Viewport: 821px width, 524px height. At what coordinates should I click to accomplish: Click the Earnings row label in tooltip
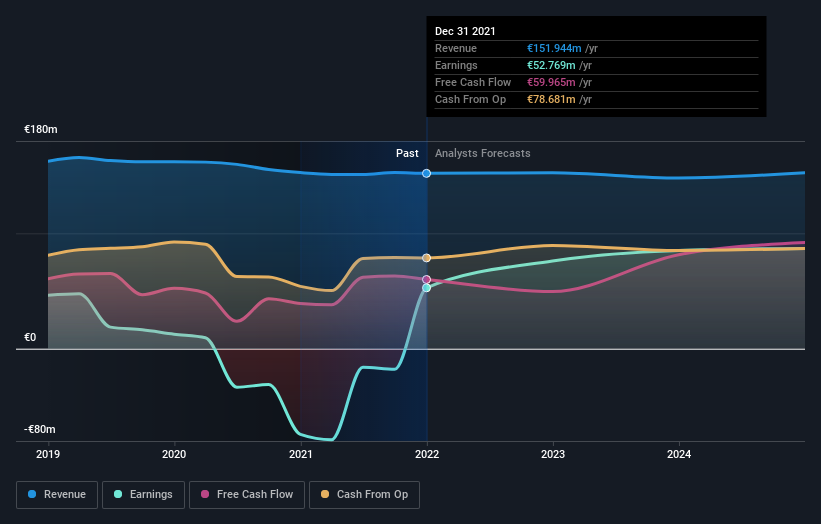point(456,65)
